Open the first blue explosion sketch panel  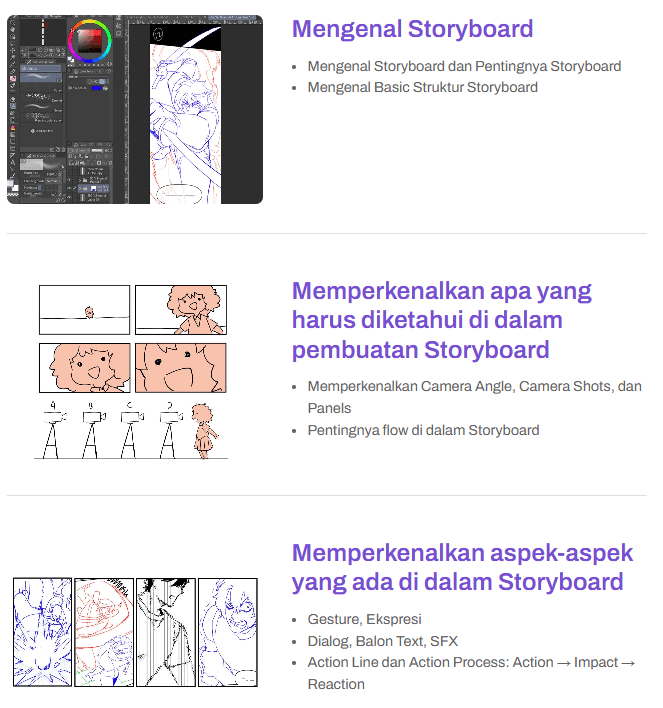pyautogui.click(x=42, y=632)
